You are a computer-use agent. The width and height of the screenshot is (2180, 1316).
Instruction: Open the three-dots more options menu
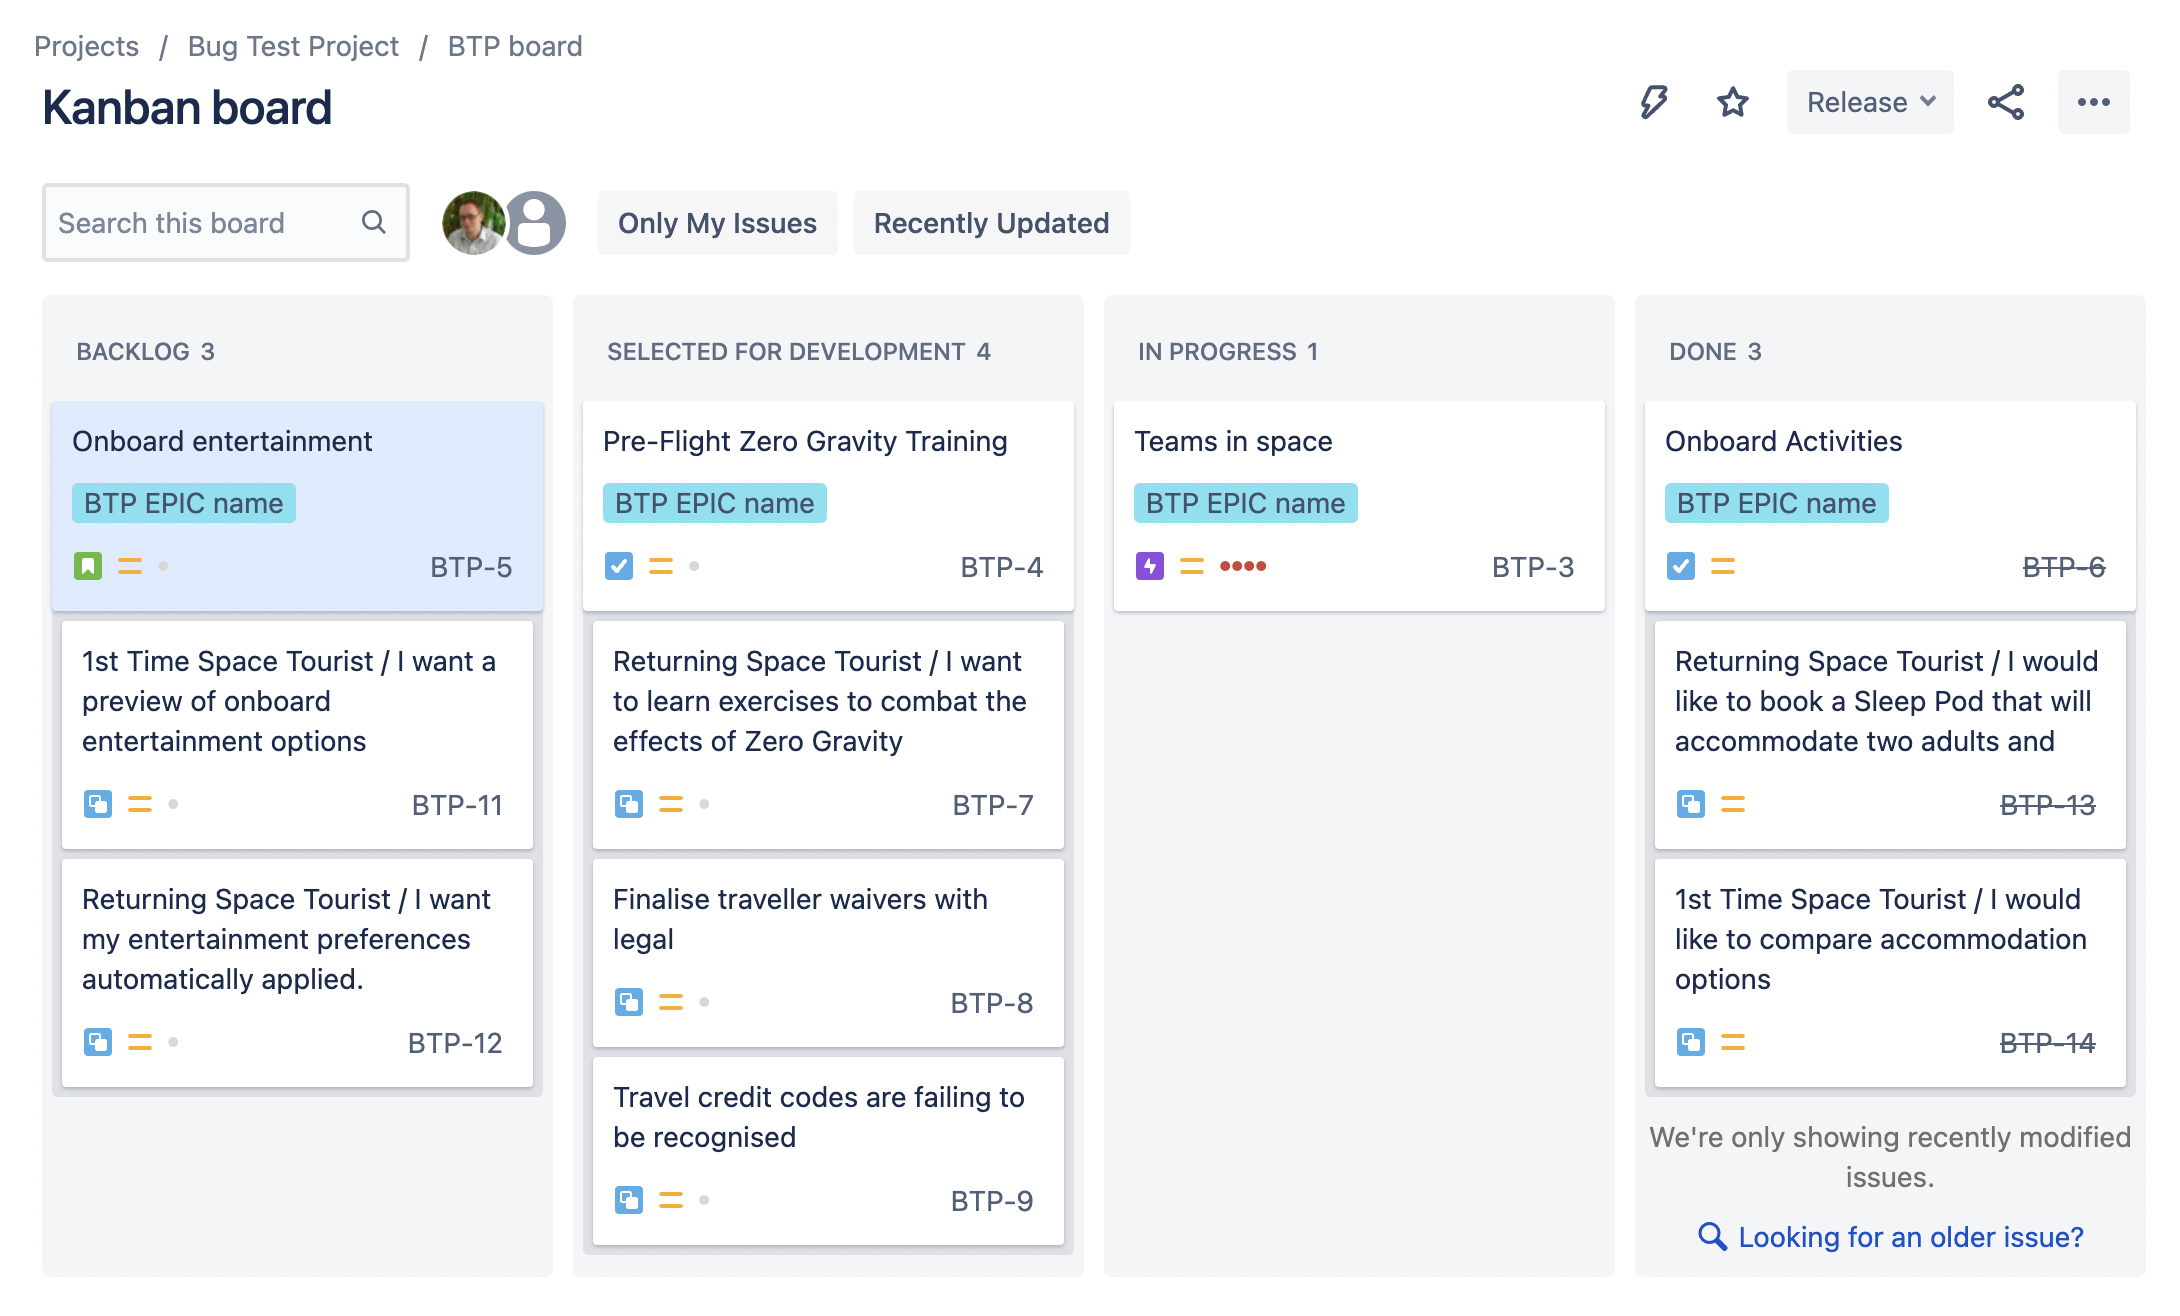tap(2093, 102)
